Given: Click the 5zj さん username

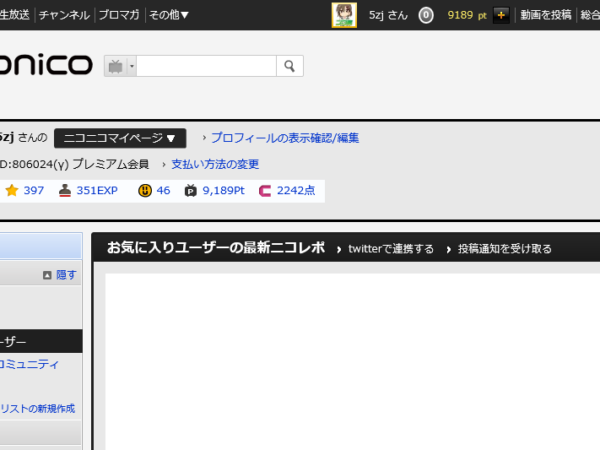Looking at the screenshot, I should 388,15.
